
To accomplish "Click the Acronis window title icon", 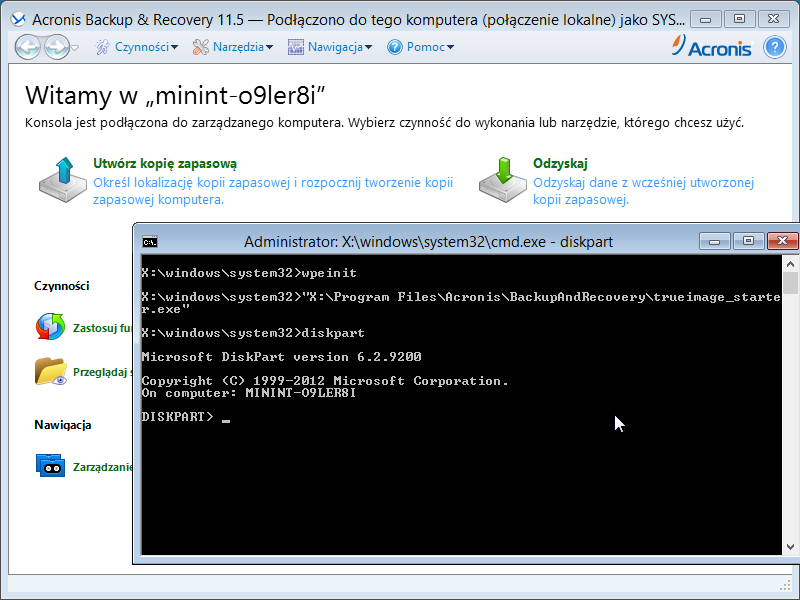I will point(18,19).
